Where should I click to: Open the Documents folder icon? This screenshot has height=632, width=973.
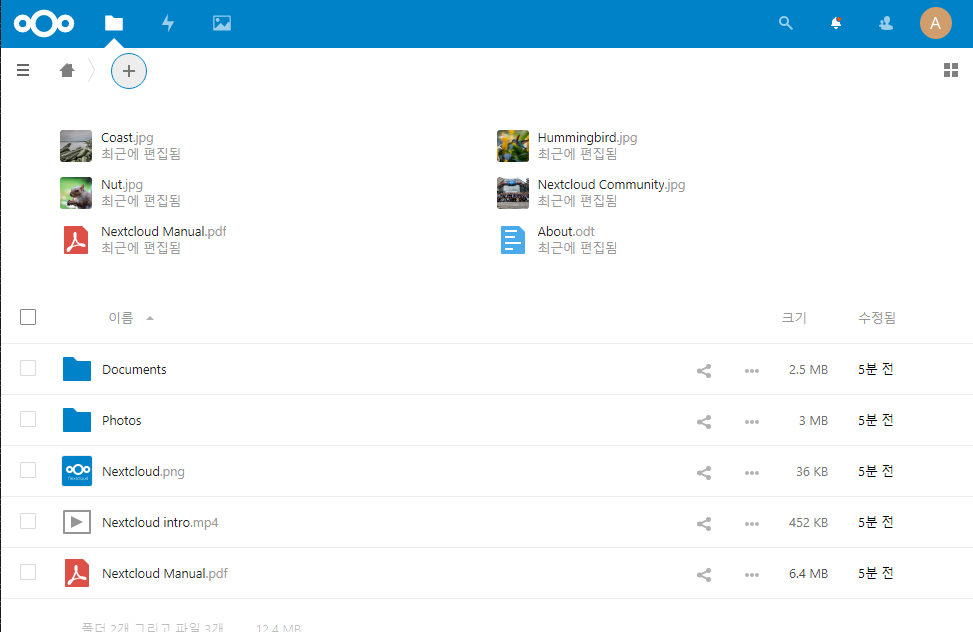[77, 369]
